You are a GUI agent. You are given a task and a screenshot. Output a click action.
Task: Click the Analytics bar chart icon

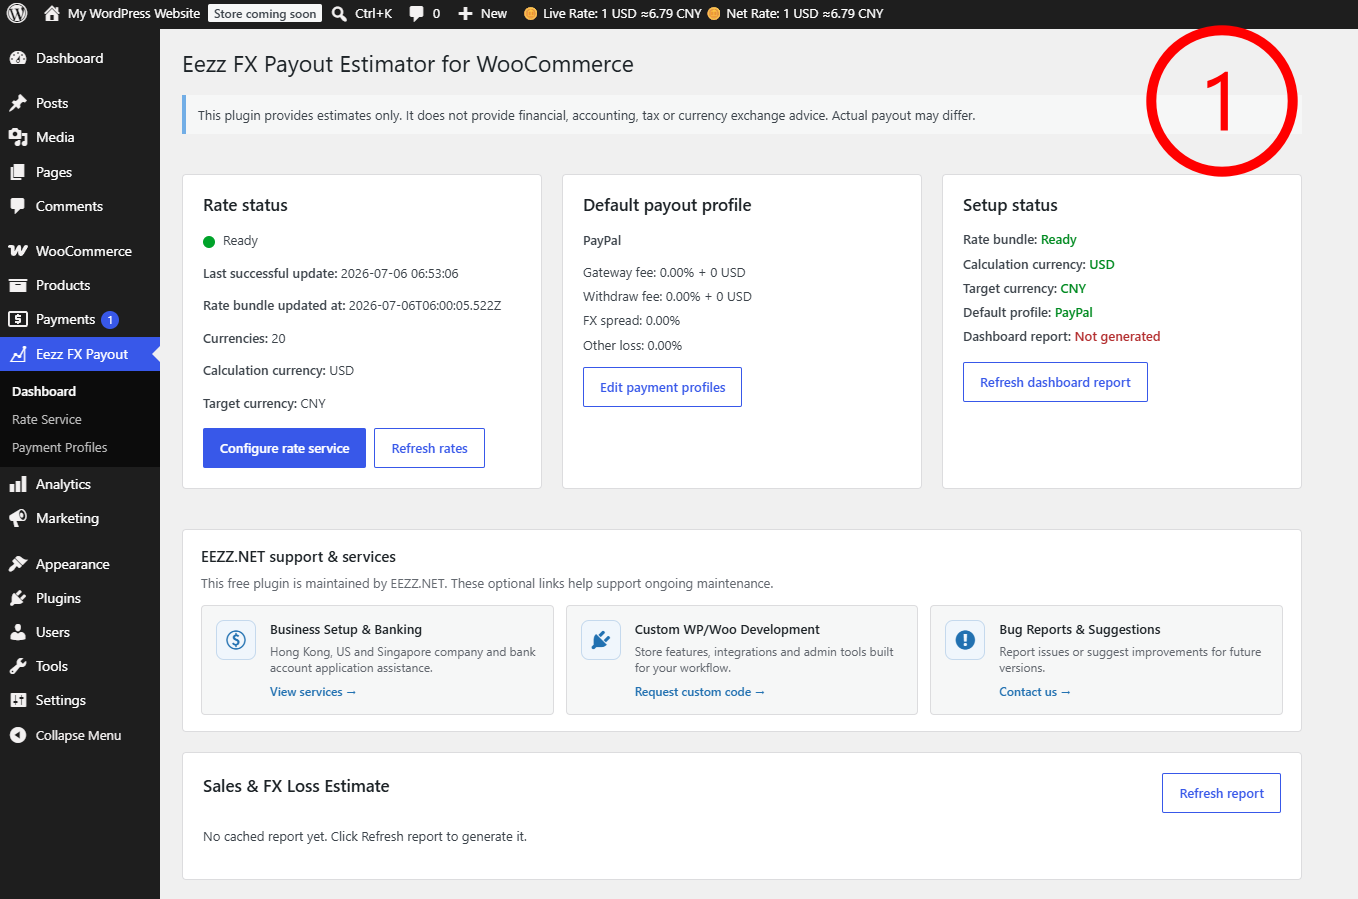click(x=18, y=484)
